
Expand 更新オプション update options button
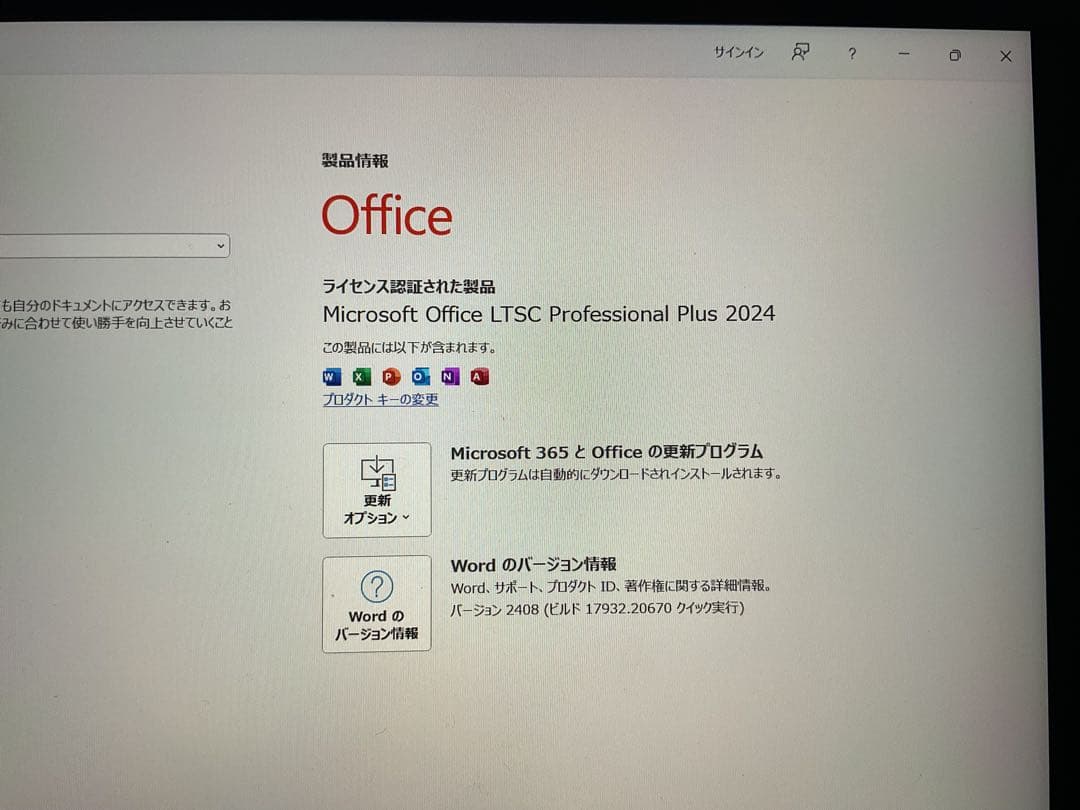pyautogui.click(x=377, y=490)
